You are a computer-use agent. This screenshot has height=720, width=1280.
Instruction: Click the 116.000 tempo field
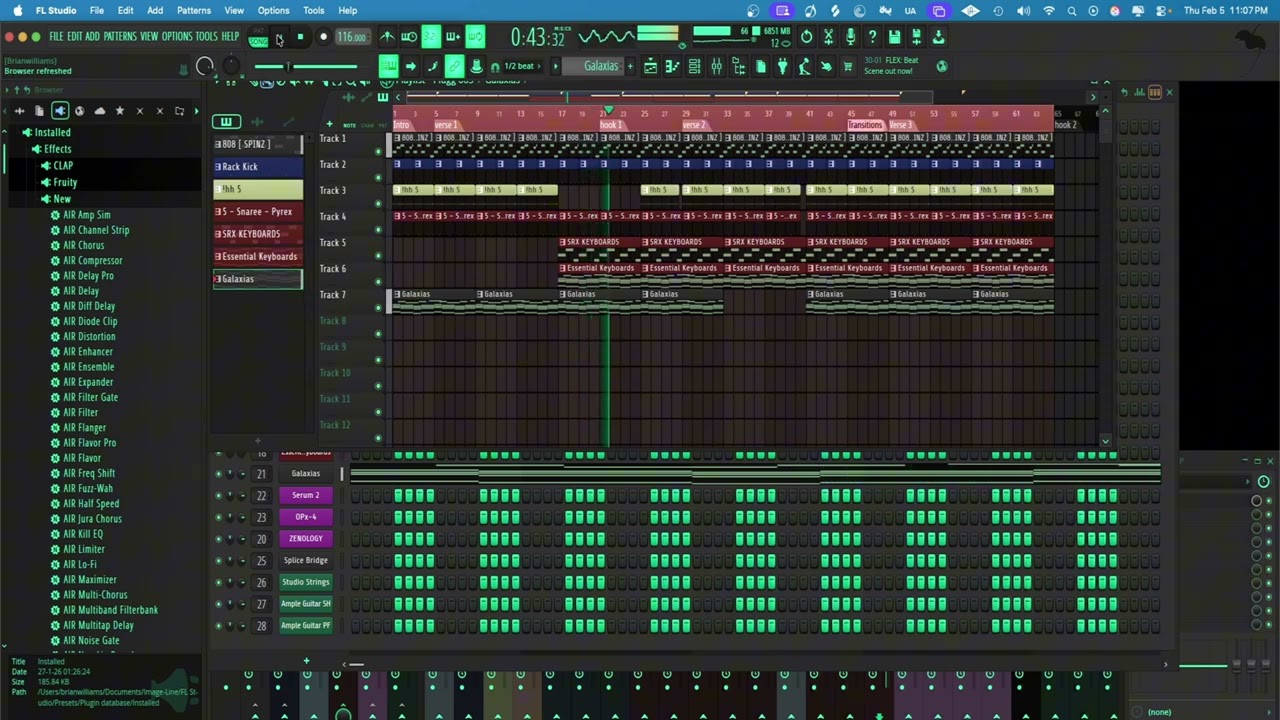pos(351,38)
